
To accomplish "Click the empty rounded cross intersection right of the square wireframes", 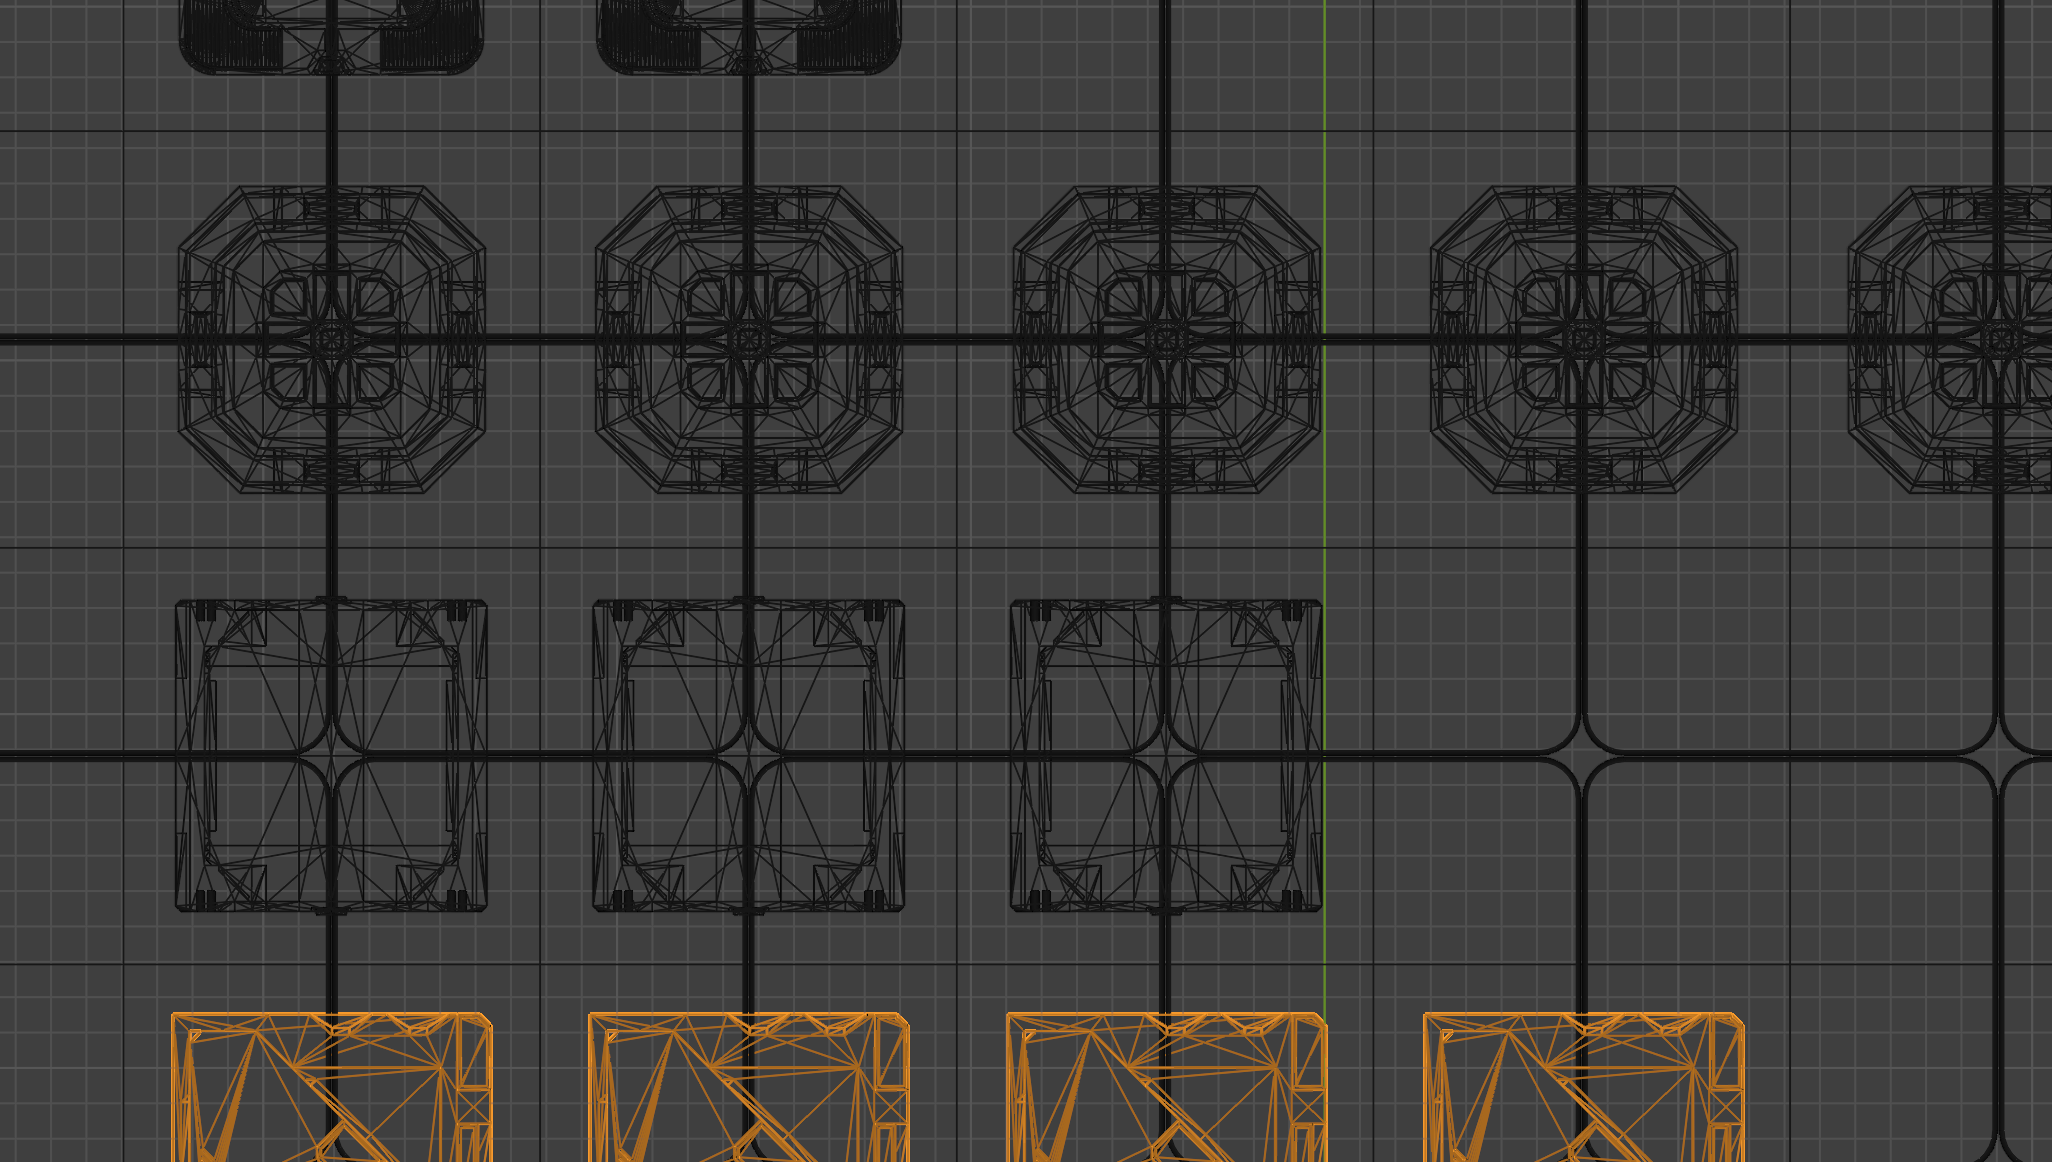I will (1581, 756).
